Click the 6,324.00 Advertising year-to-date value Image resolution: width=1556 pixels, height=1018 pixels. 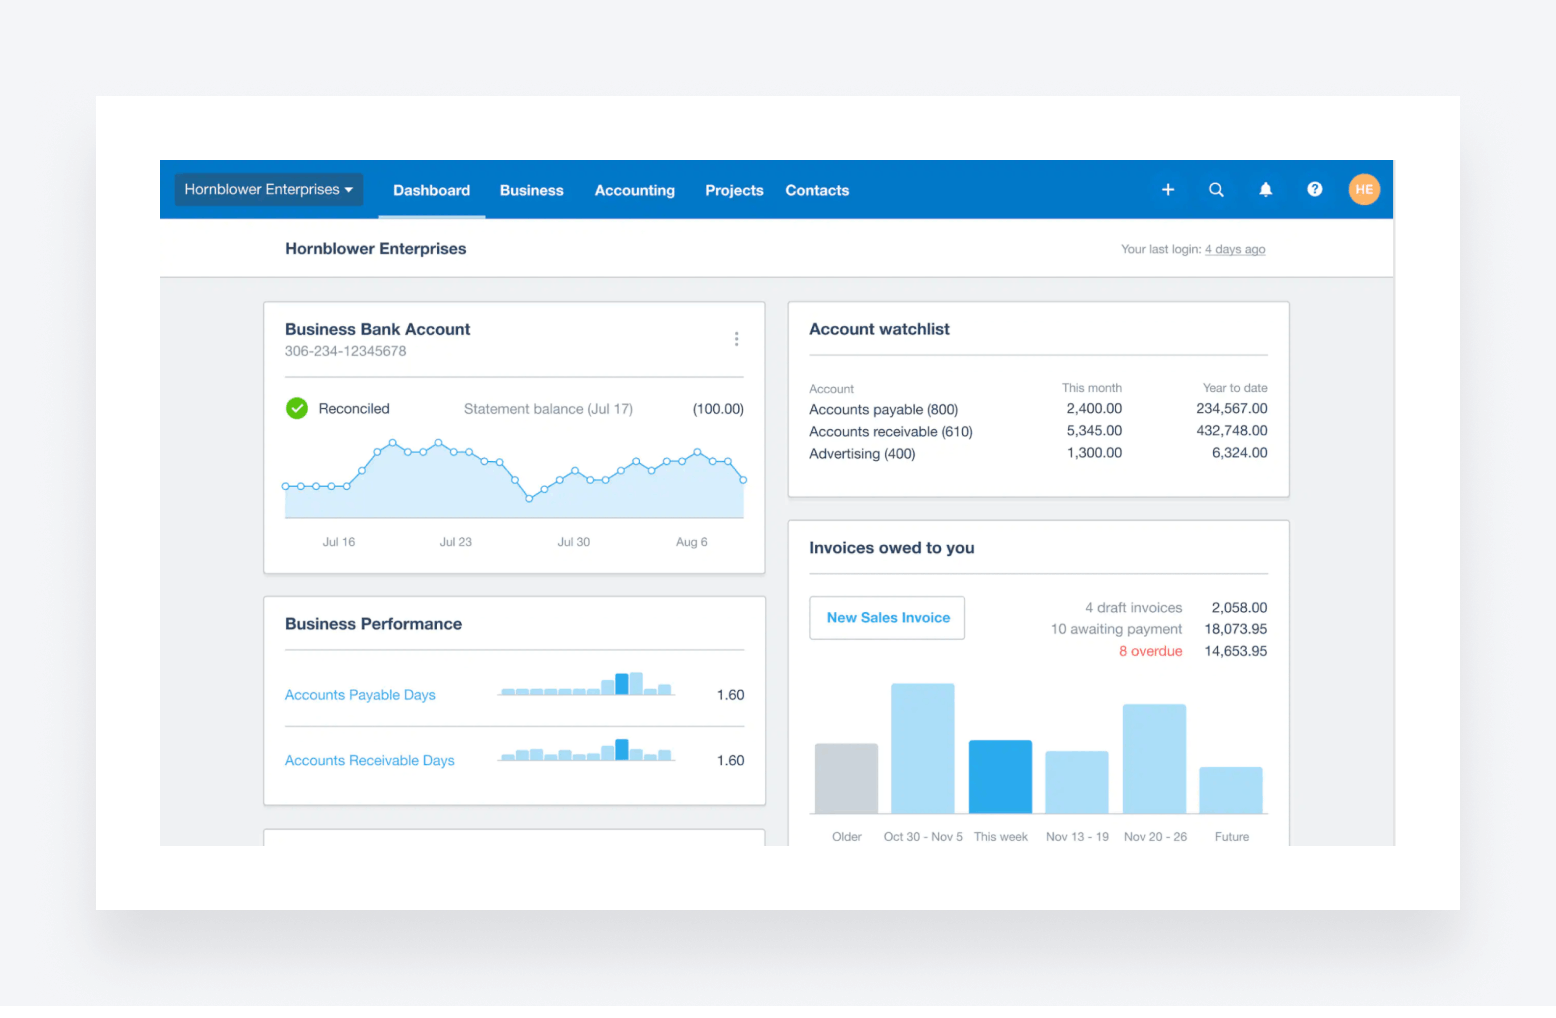(x=1240, y=453)
